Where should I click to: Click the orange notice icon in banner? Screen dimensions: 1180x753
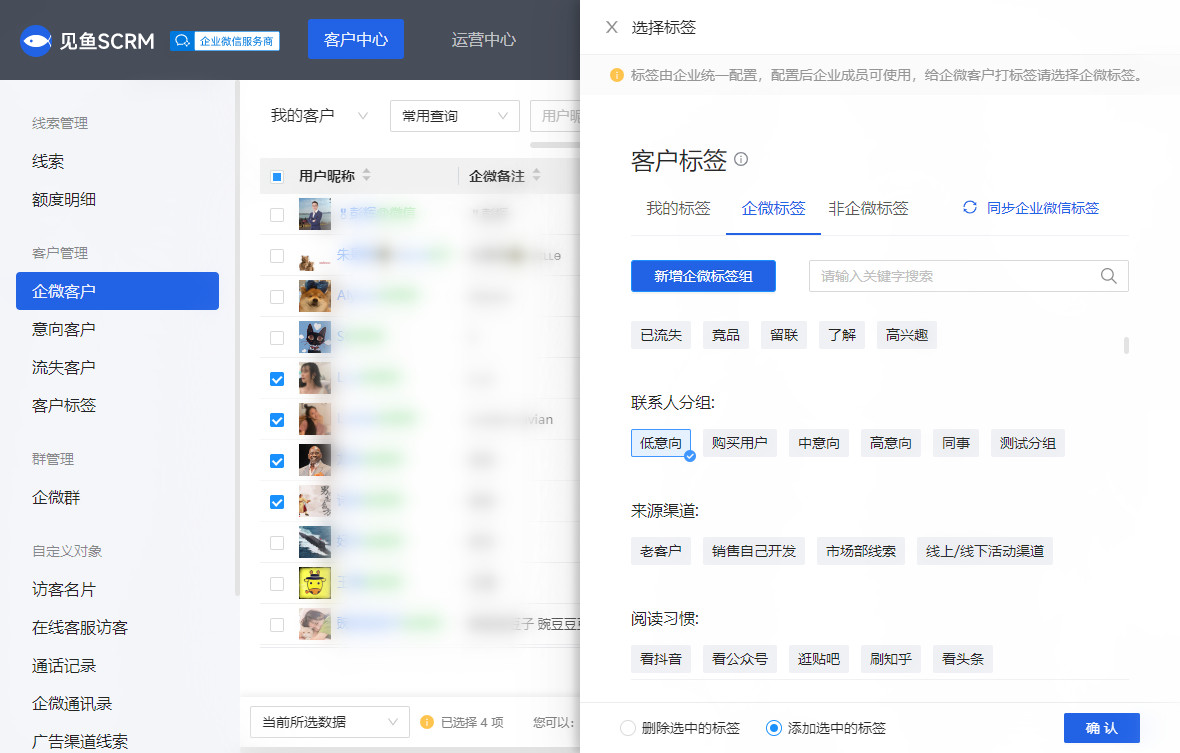(616, 75)
